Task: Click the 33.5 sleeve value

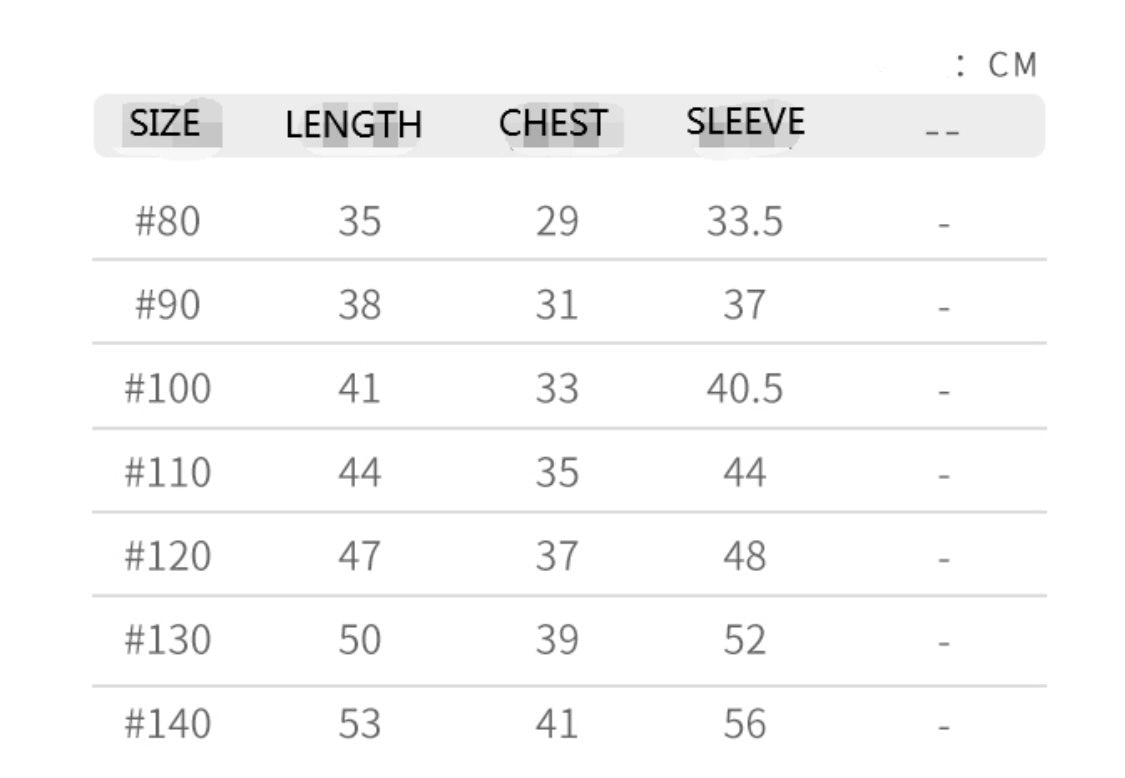Action: 745,221
